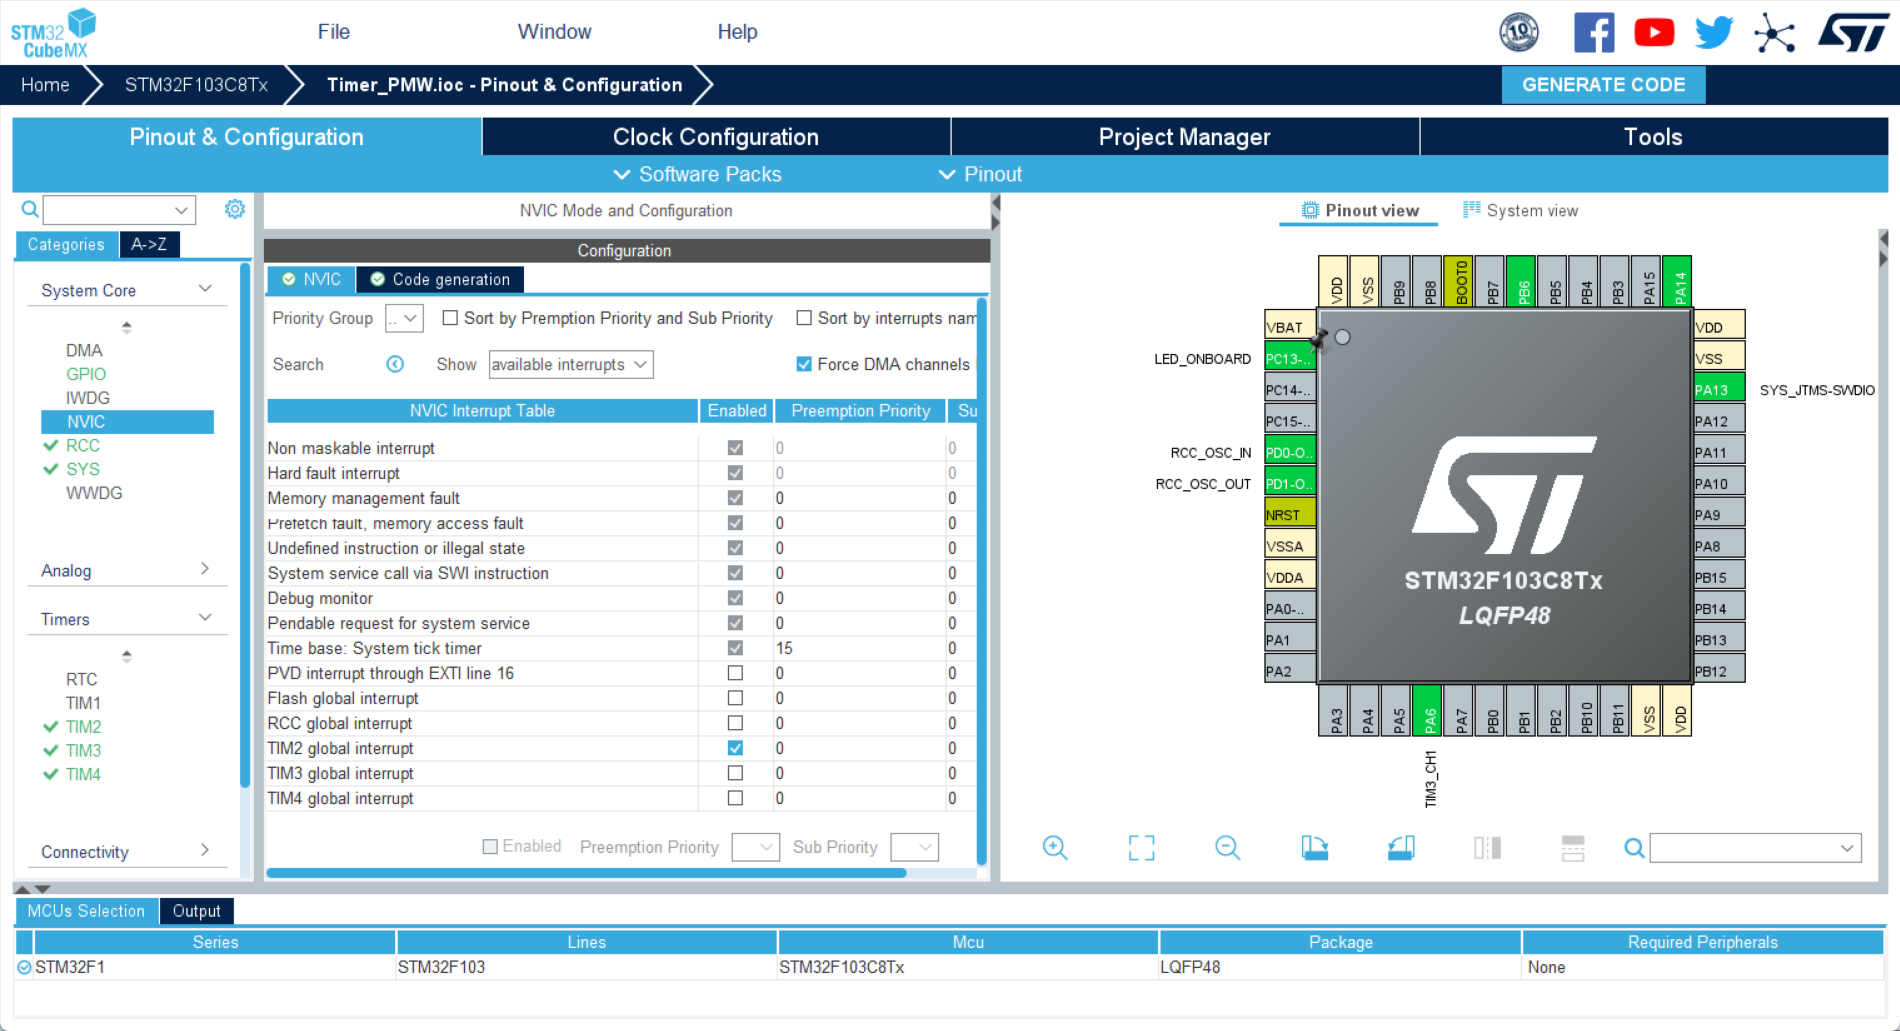Enable PVD interrupt through EXTI line 16
The width and height of the screenshot is (1900, 1031).
point(735,673)
